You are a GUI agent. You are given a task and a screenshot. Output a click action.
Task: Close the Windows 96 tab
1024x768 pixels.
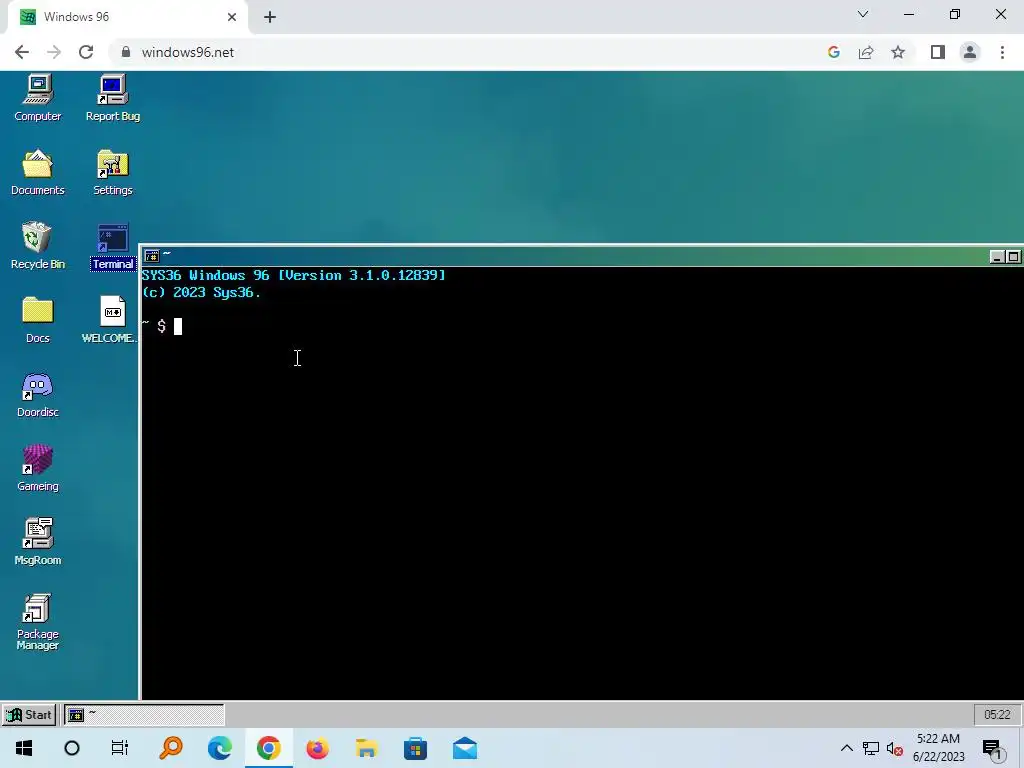[232, 17]
